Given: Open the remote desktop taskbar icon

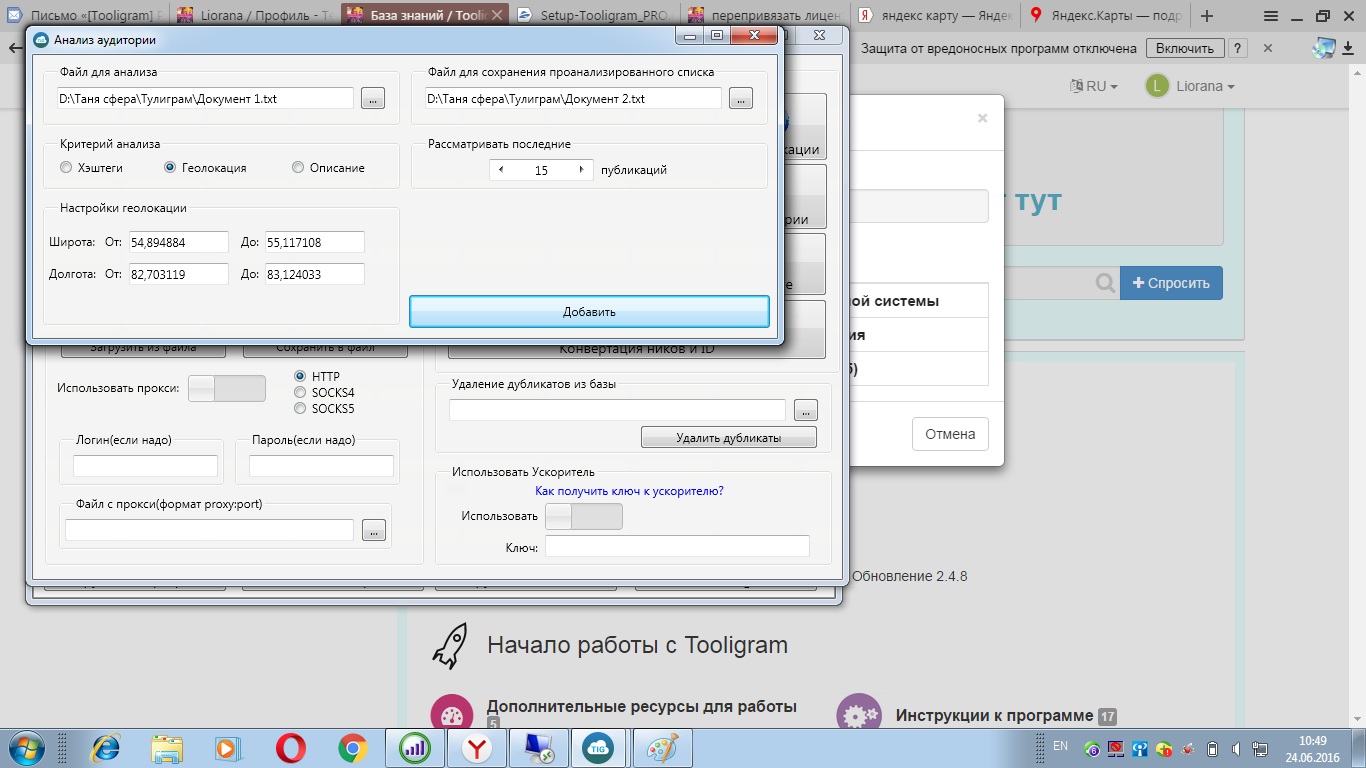Looking at the screenshot, I should tap(539, 748).
